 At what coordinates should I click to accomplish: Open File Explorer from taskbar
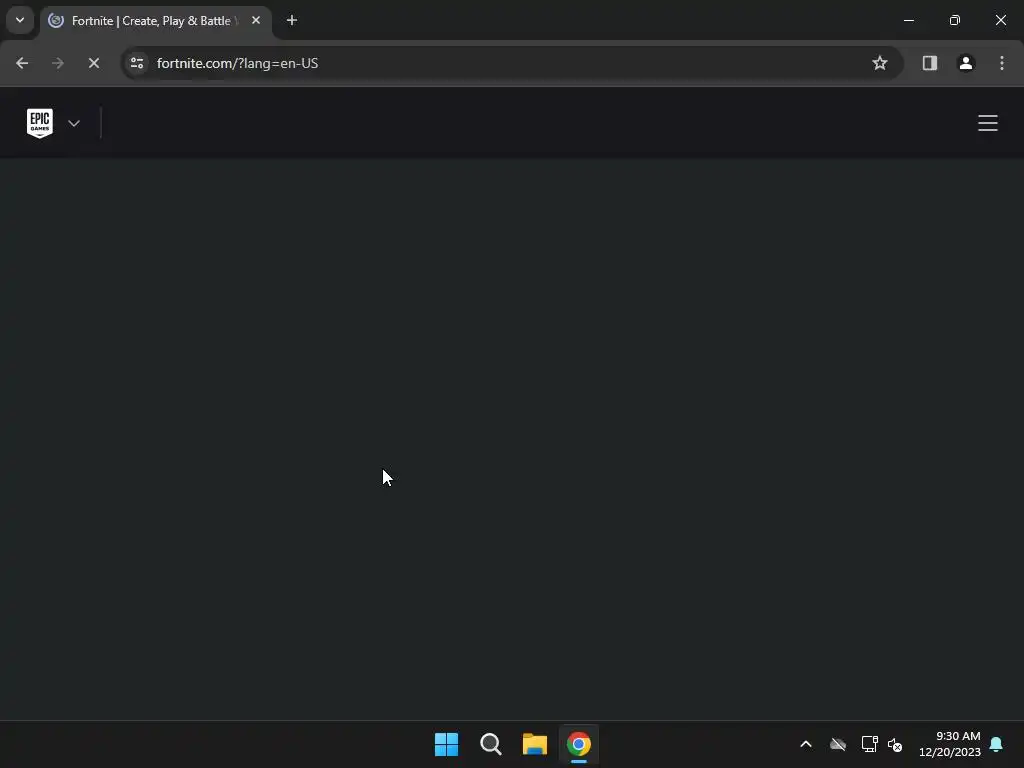(535, 744)
